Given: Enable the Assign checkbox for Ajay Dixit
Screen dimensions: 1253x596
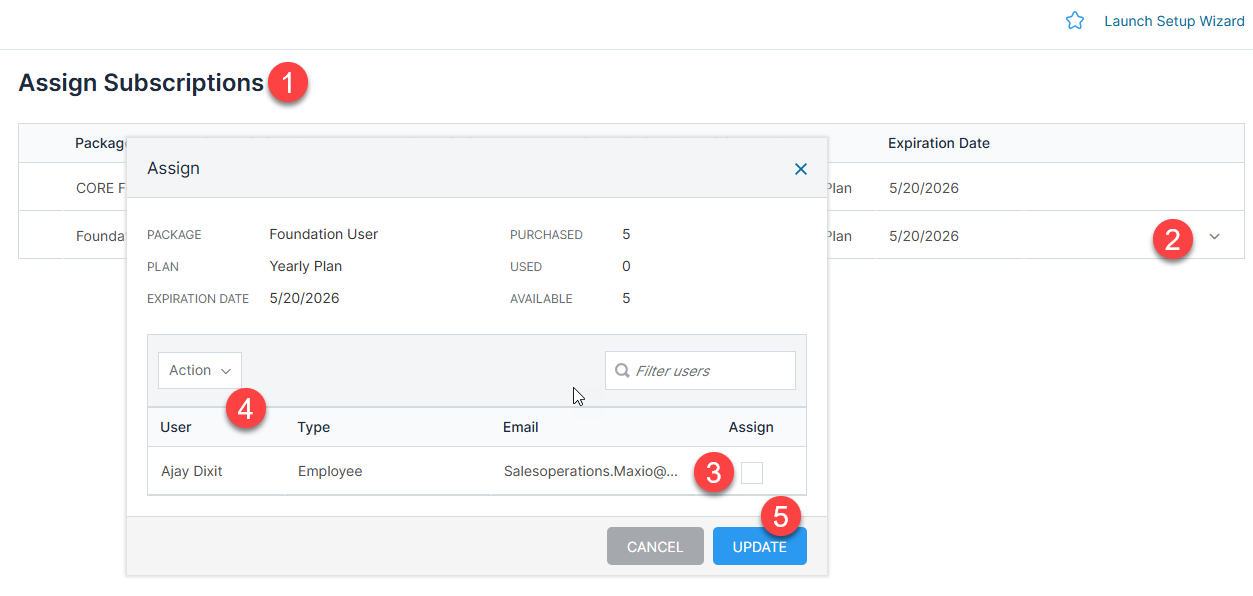Looking at the screenshot, I should tap(751, 471).
